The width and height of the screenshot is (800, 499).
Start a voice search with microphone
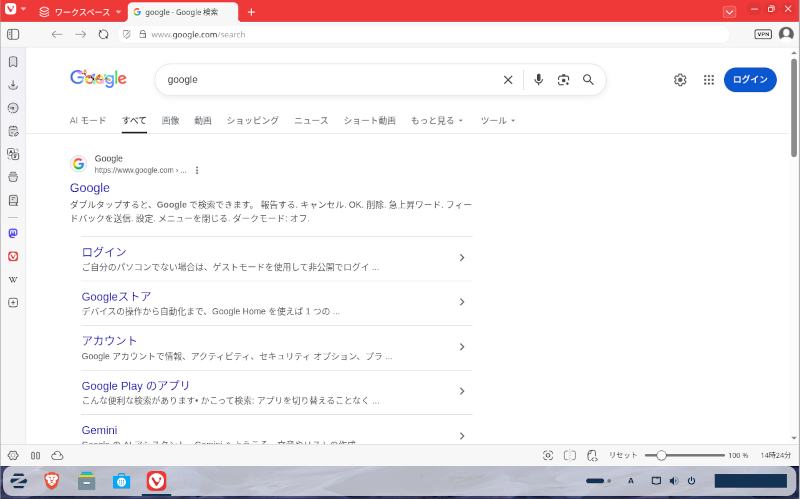538,80
